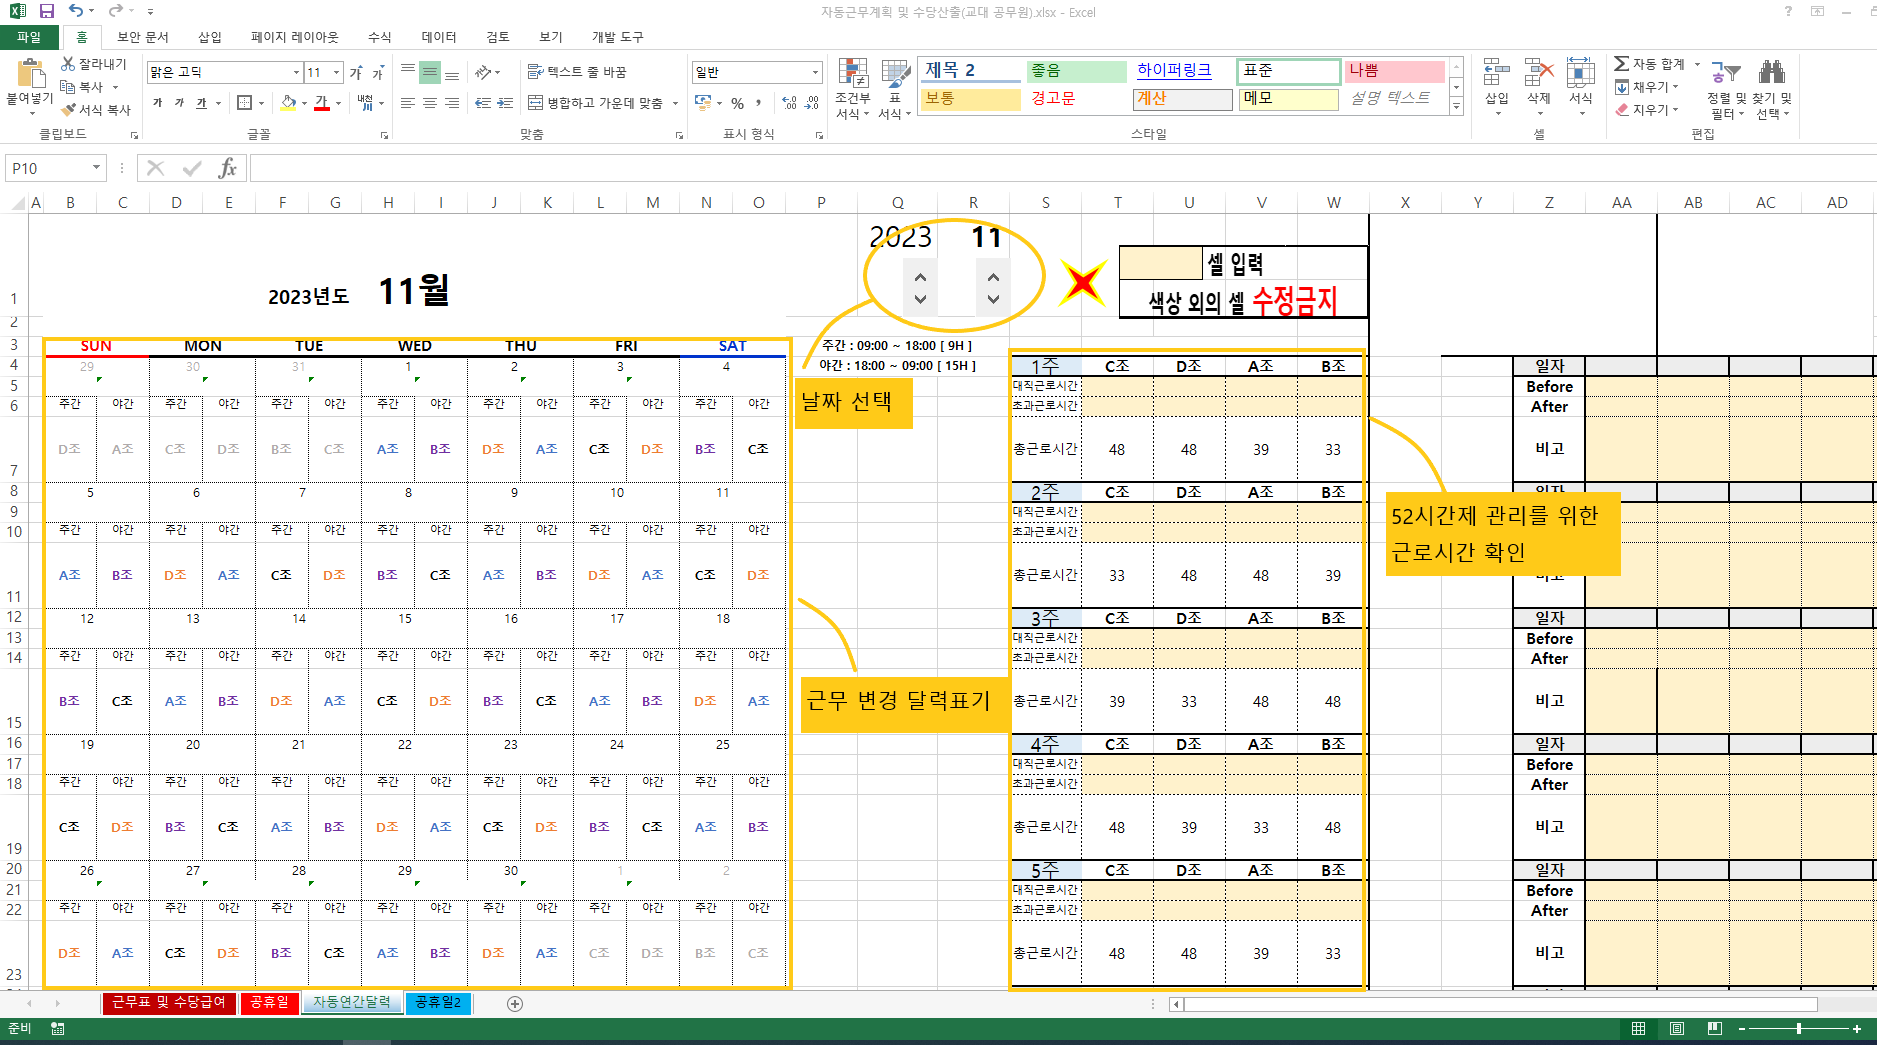
Task: Open the font name dropdown (맑은 고딕)
Action: (296, 72)
